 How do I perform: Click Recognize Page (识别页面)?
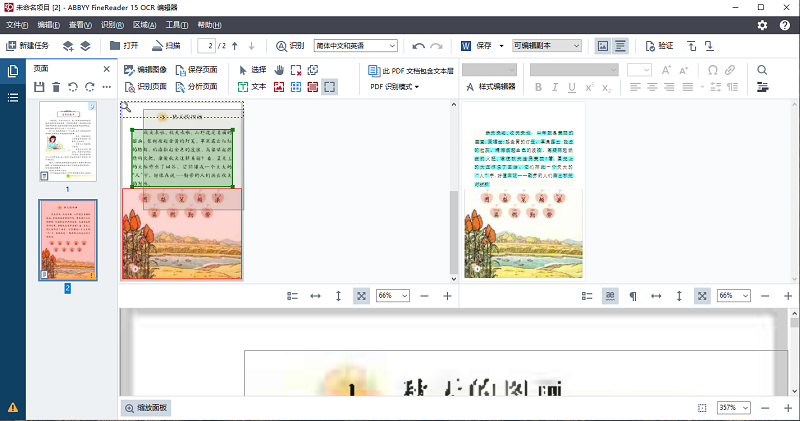(145, 87)
